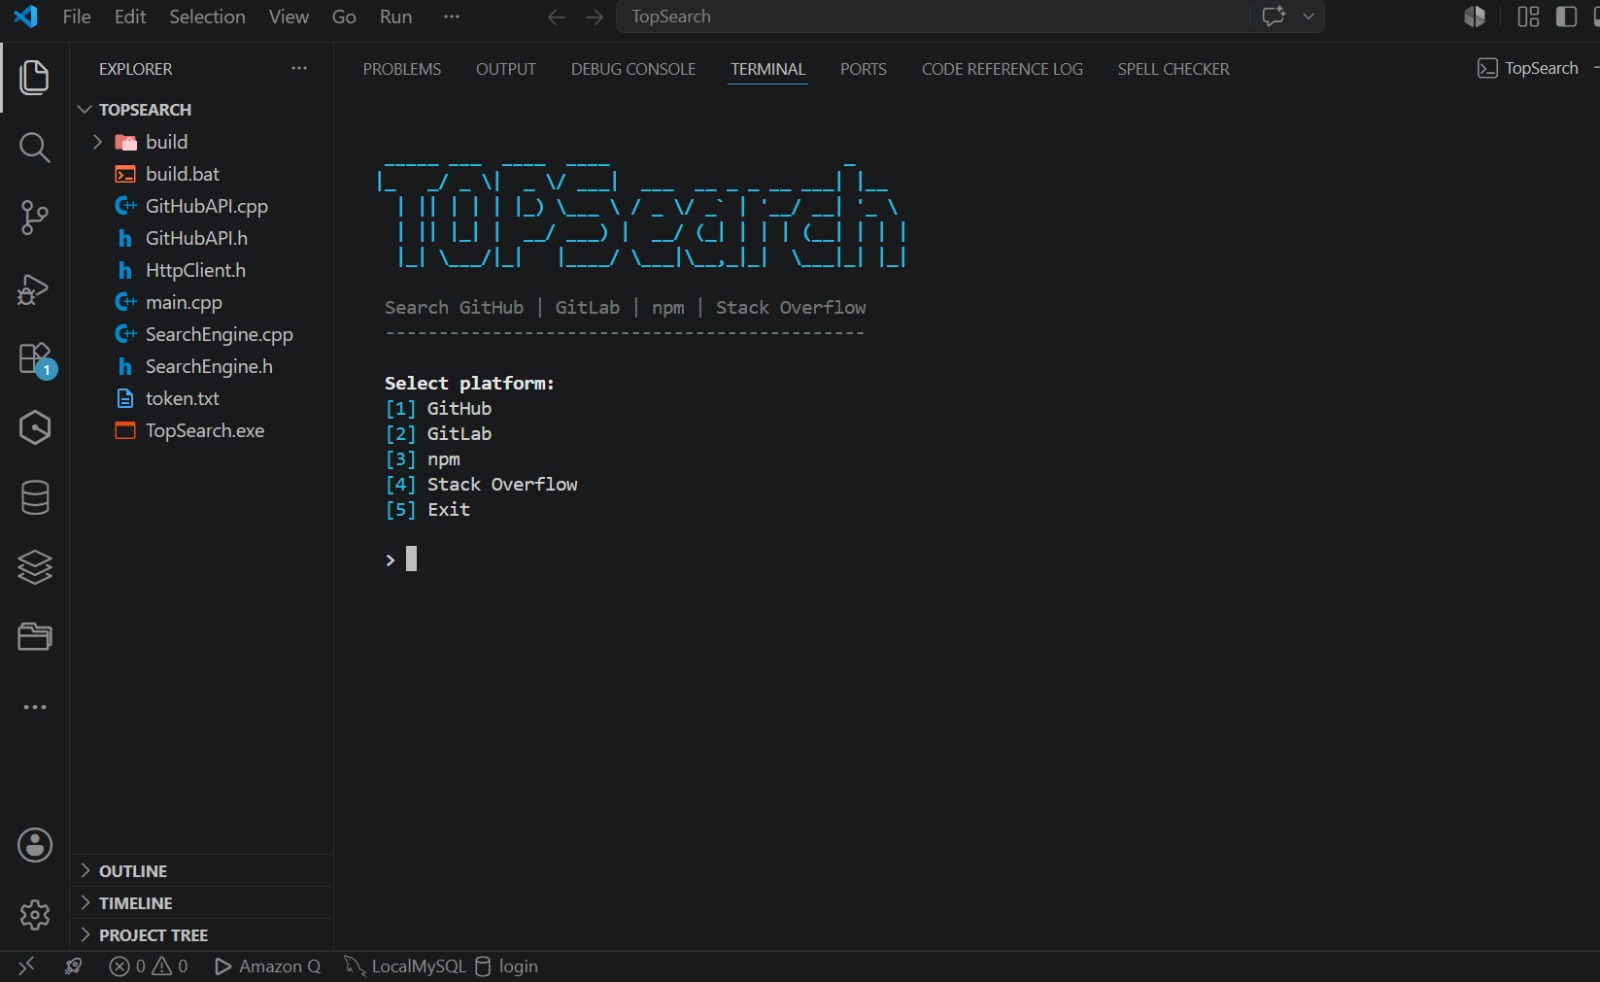Open Explorer views and more actions ellipsis

point(299,68)
